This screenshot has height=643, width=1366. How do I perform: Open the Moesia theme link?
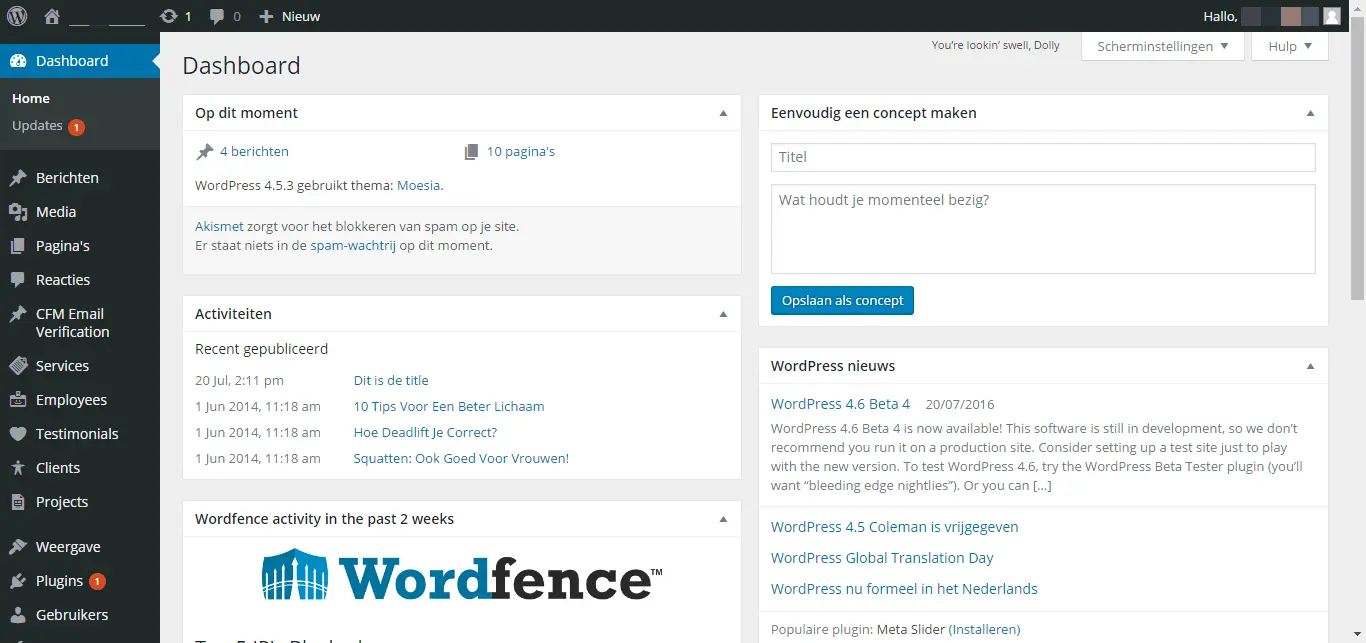click(x=418, y=186)
